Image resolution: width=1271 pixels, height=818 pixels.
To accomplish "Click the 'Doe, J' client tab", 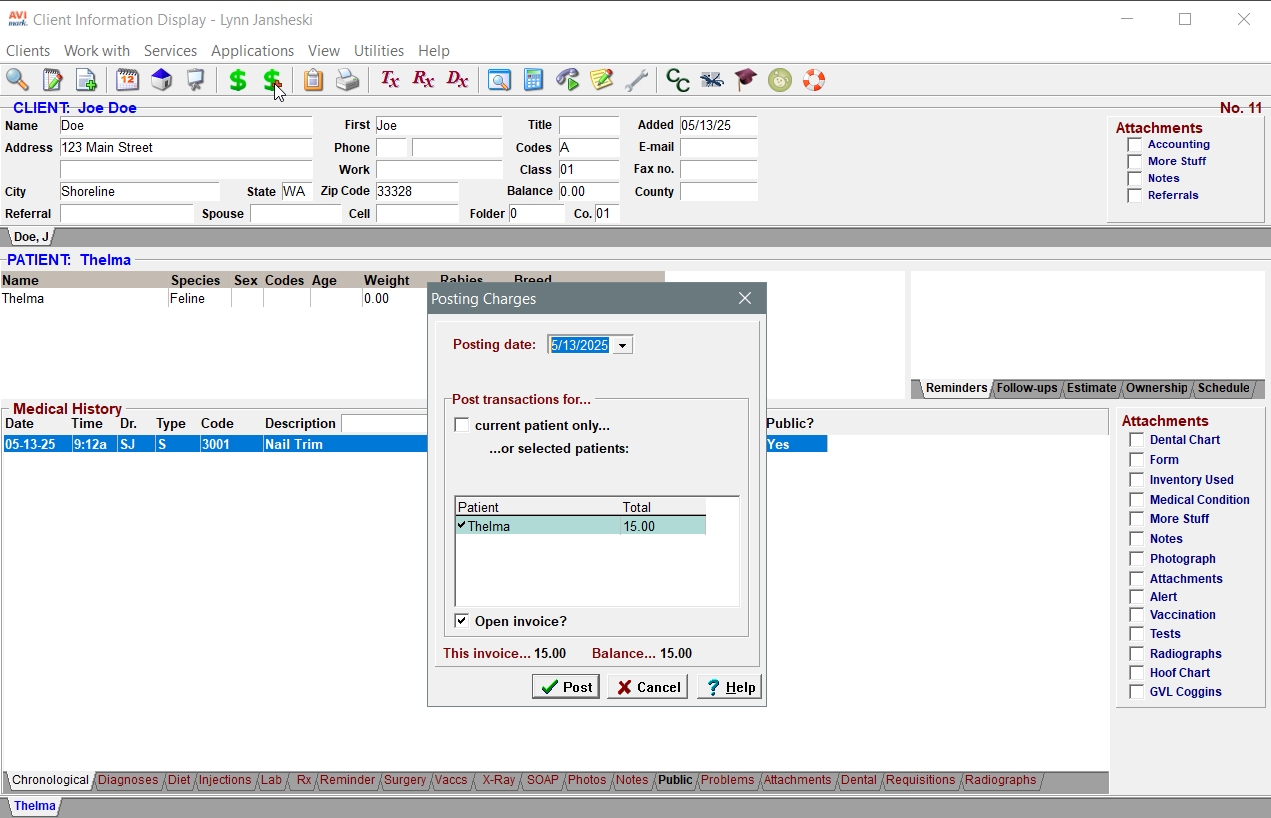I will (x=31, y=237).
